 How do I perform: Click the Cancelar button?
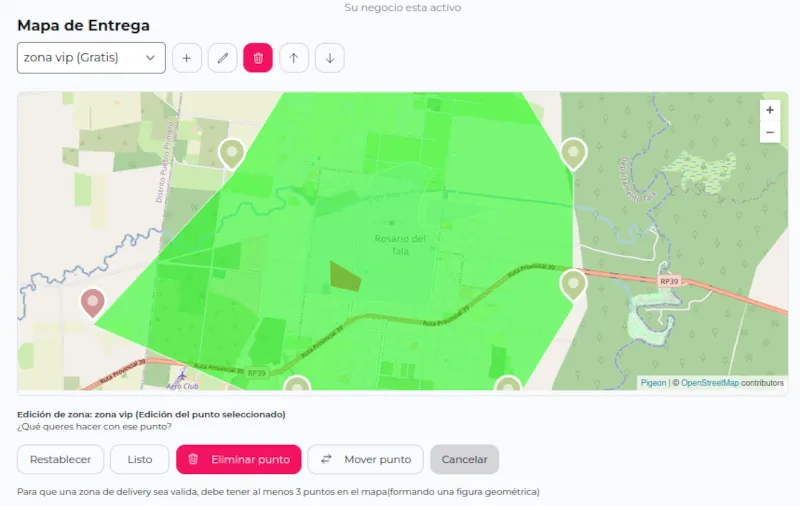pos(464,459)
